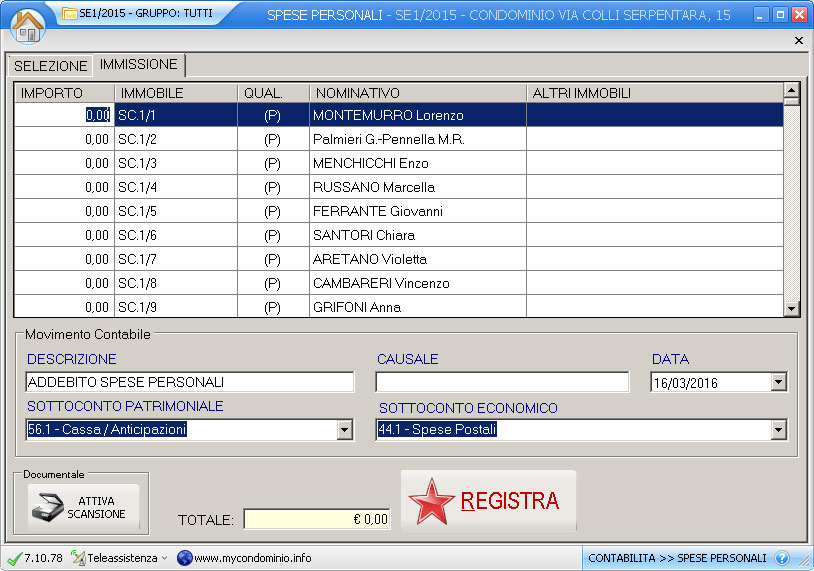Screen dimensions: 814x571
Task: Open the Teleassistenza tool icon
Action: coord(79,558)
